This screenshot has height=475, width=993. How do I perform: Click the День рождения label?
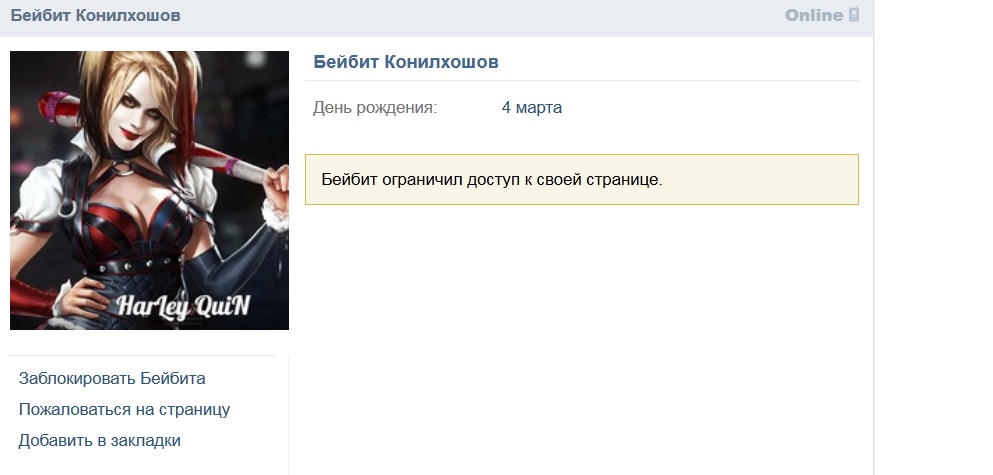pyautogui.click(x=375, y=108)
